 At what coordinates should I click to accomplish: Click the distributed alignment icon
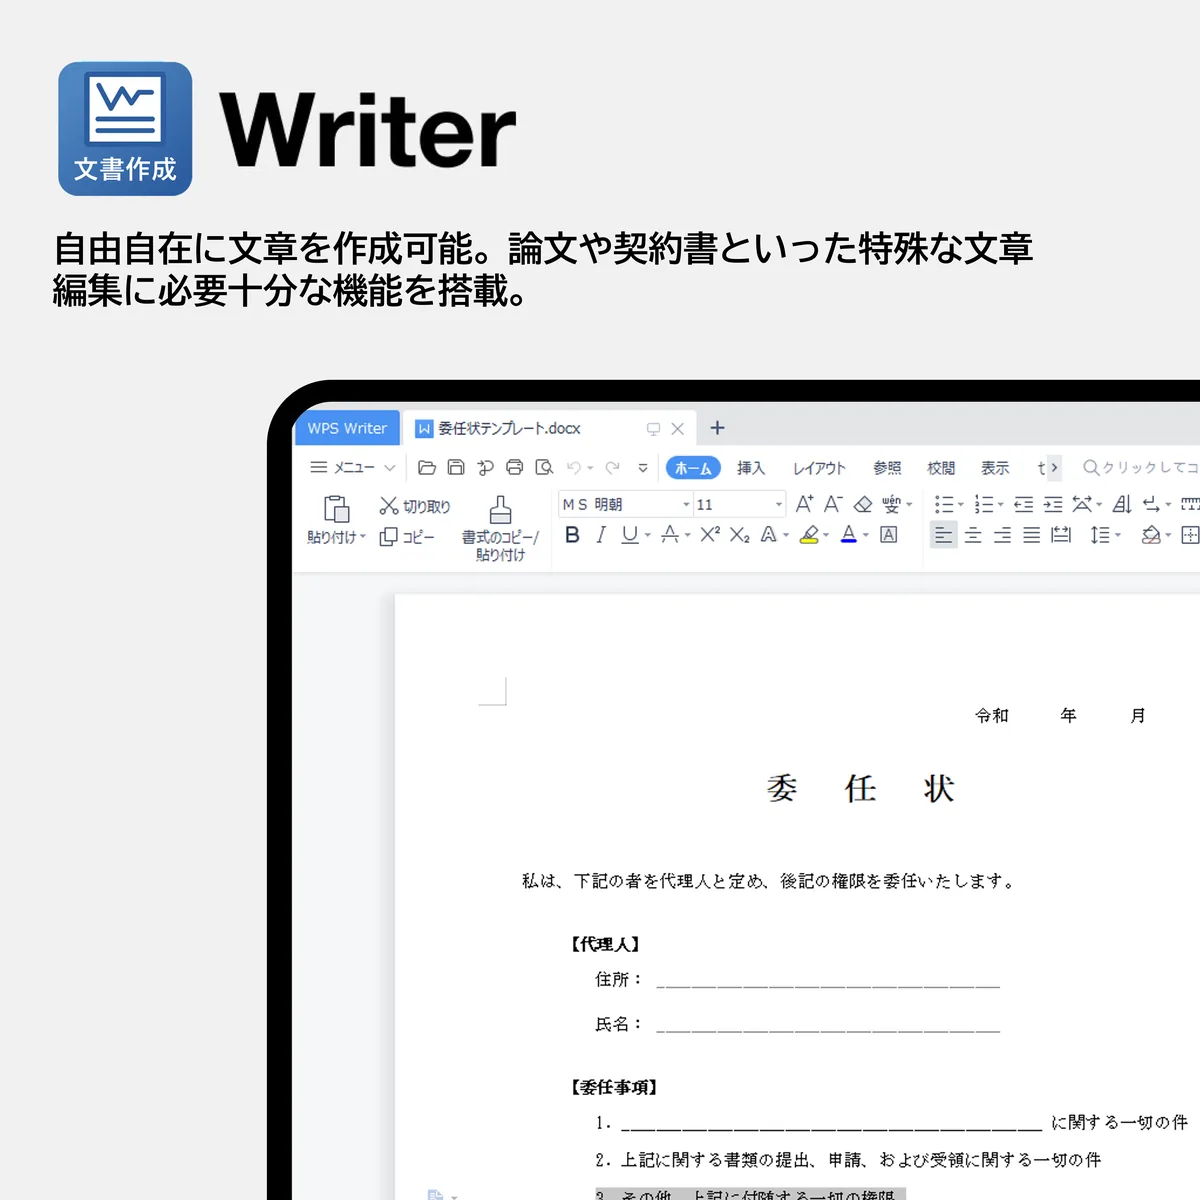click(1061, 535)
